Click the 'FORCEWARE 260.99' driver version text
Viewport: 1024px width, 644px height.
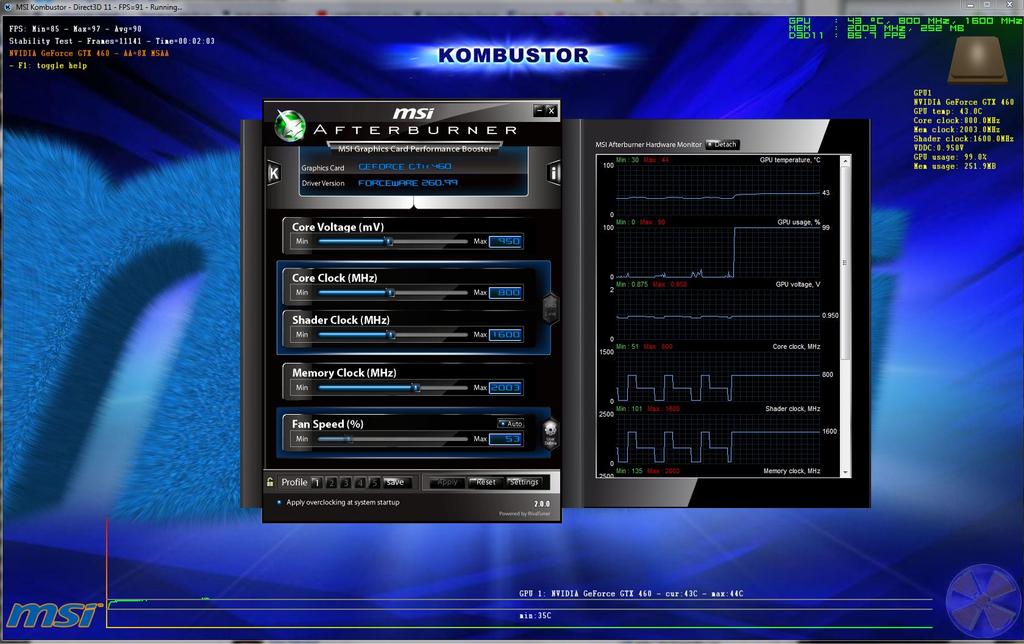click(x=408, y=183)
